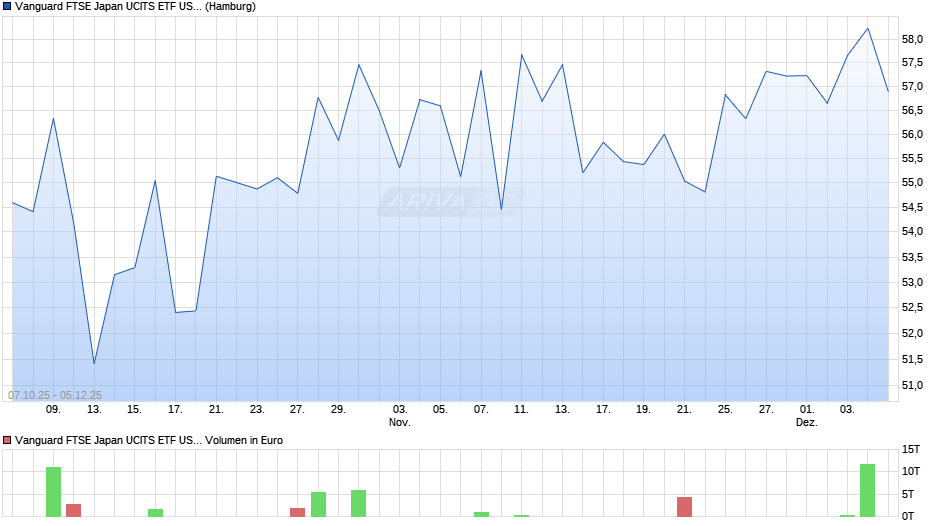Click the y-axis value '57,0'
This screenshot has width=940, height=526.
[x=912, y=87]
